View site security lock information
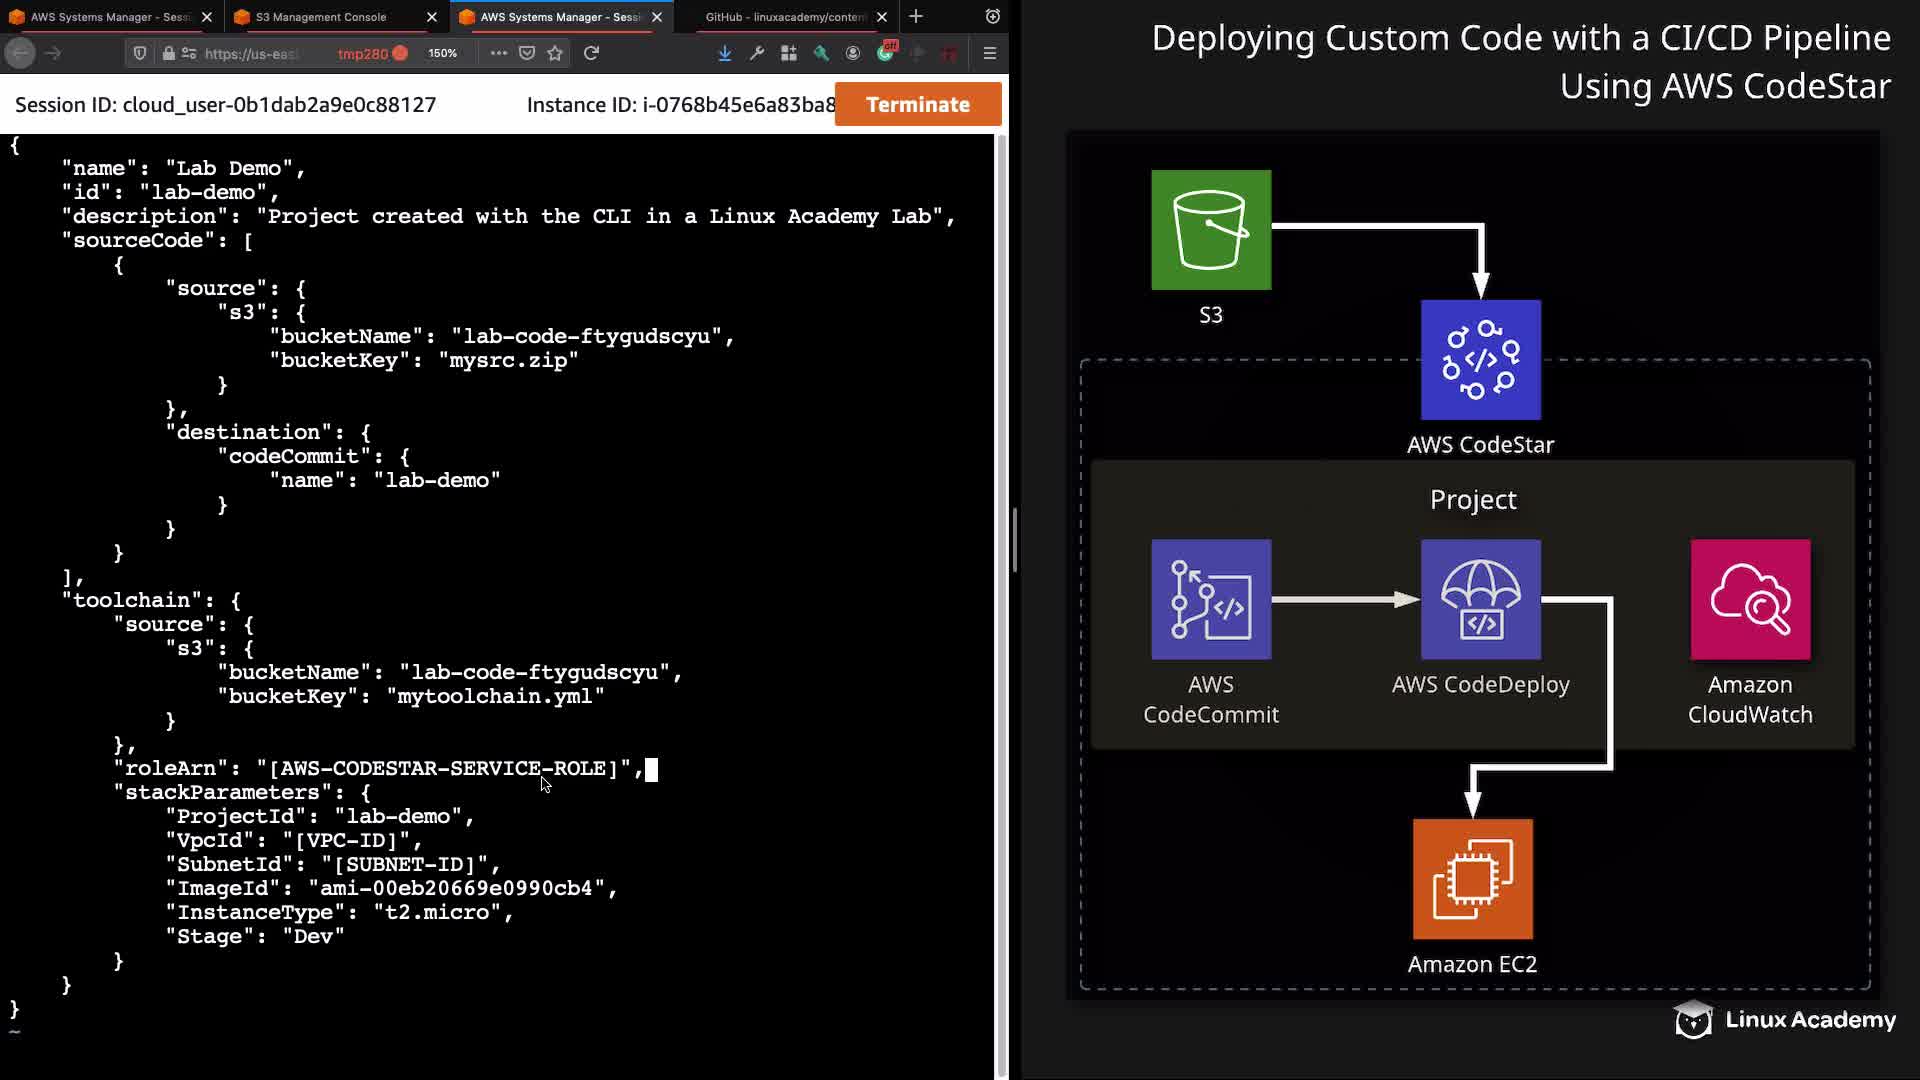 point(168,53)
